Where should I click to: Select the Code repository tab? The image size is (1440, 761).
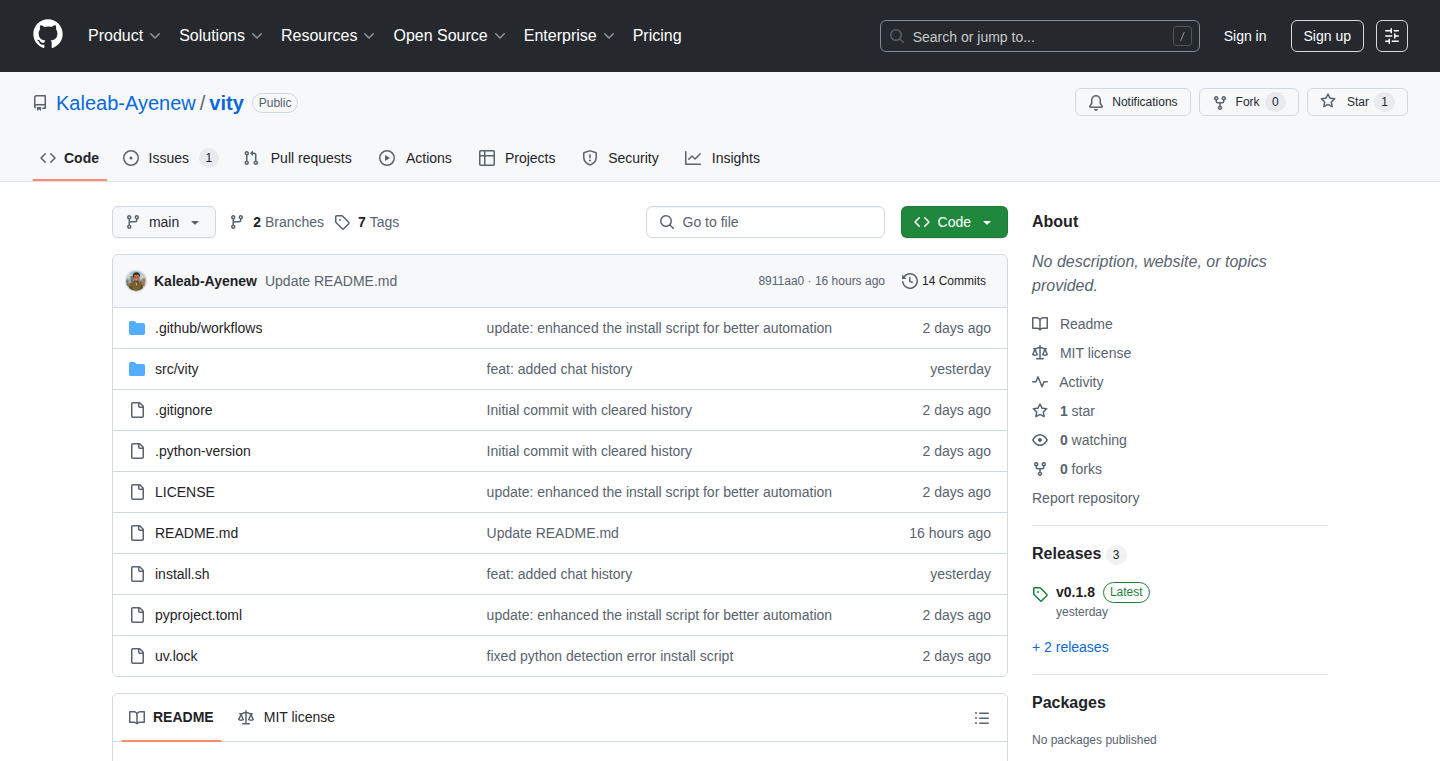coord(70,158)
